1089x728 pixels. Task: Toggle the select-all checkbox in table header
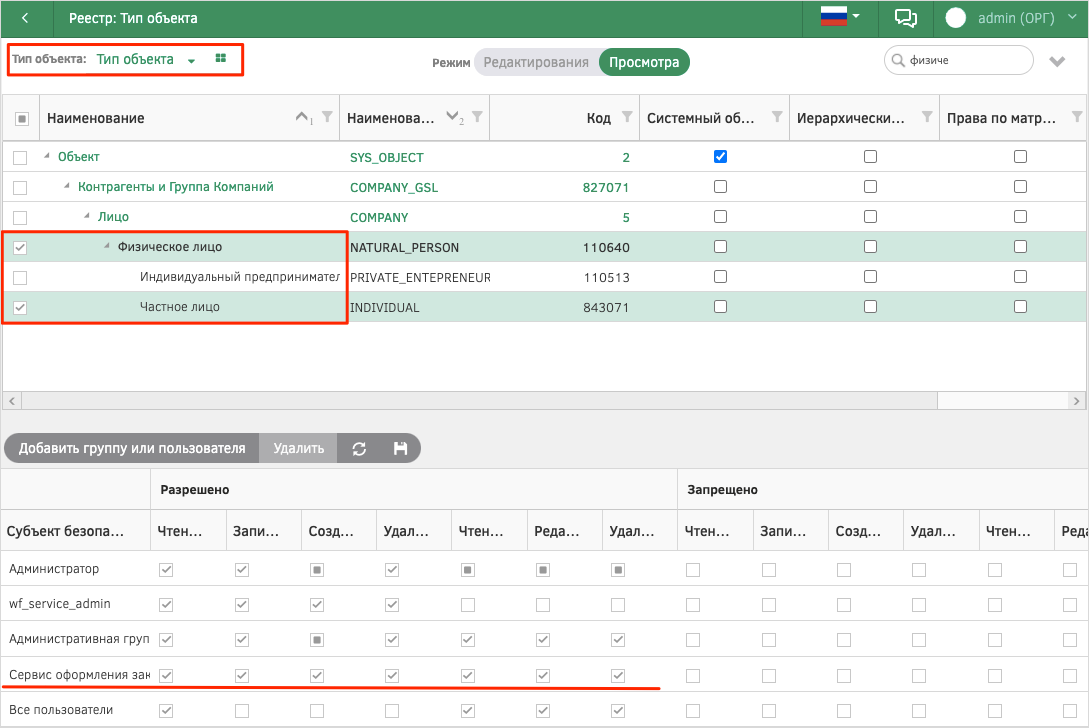tap(22, 119)
